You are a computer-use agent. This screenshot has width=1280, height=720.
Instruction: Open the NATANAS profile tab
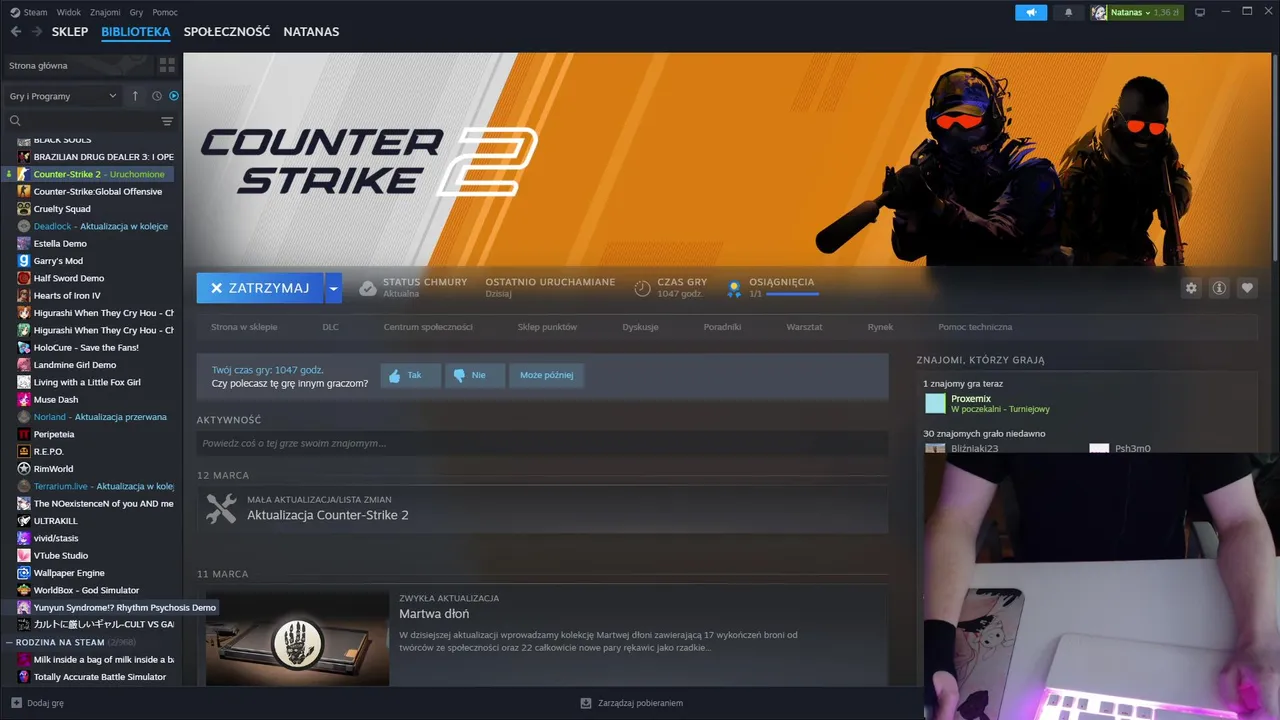pos(311,32)
